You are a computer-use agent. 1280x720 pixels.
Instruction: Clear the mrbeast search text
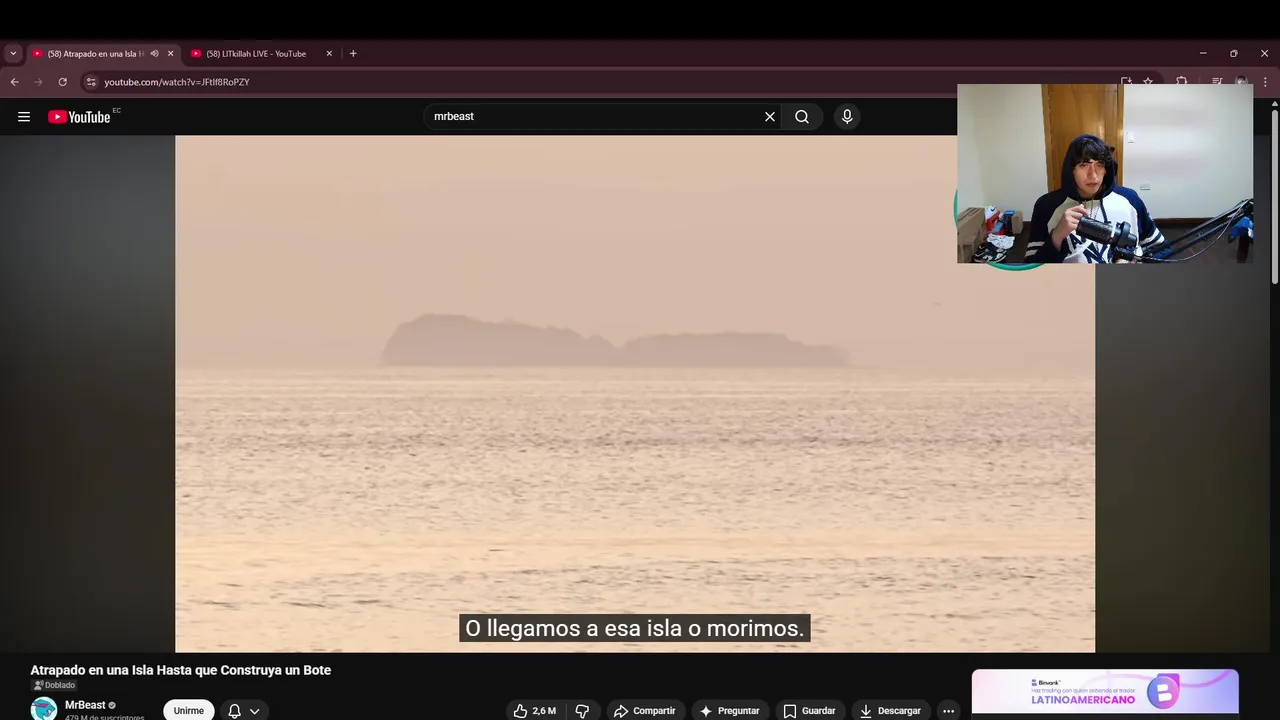pyautogui.click(x=770, y=117)
